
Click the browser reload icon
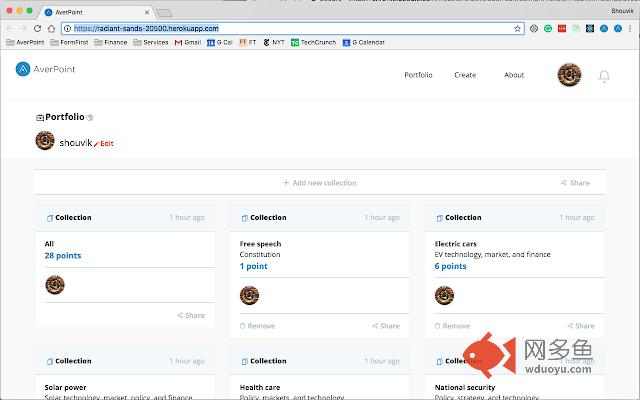coord(36,29)
